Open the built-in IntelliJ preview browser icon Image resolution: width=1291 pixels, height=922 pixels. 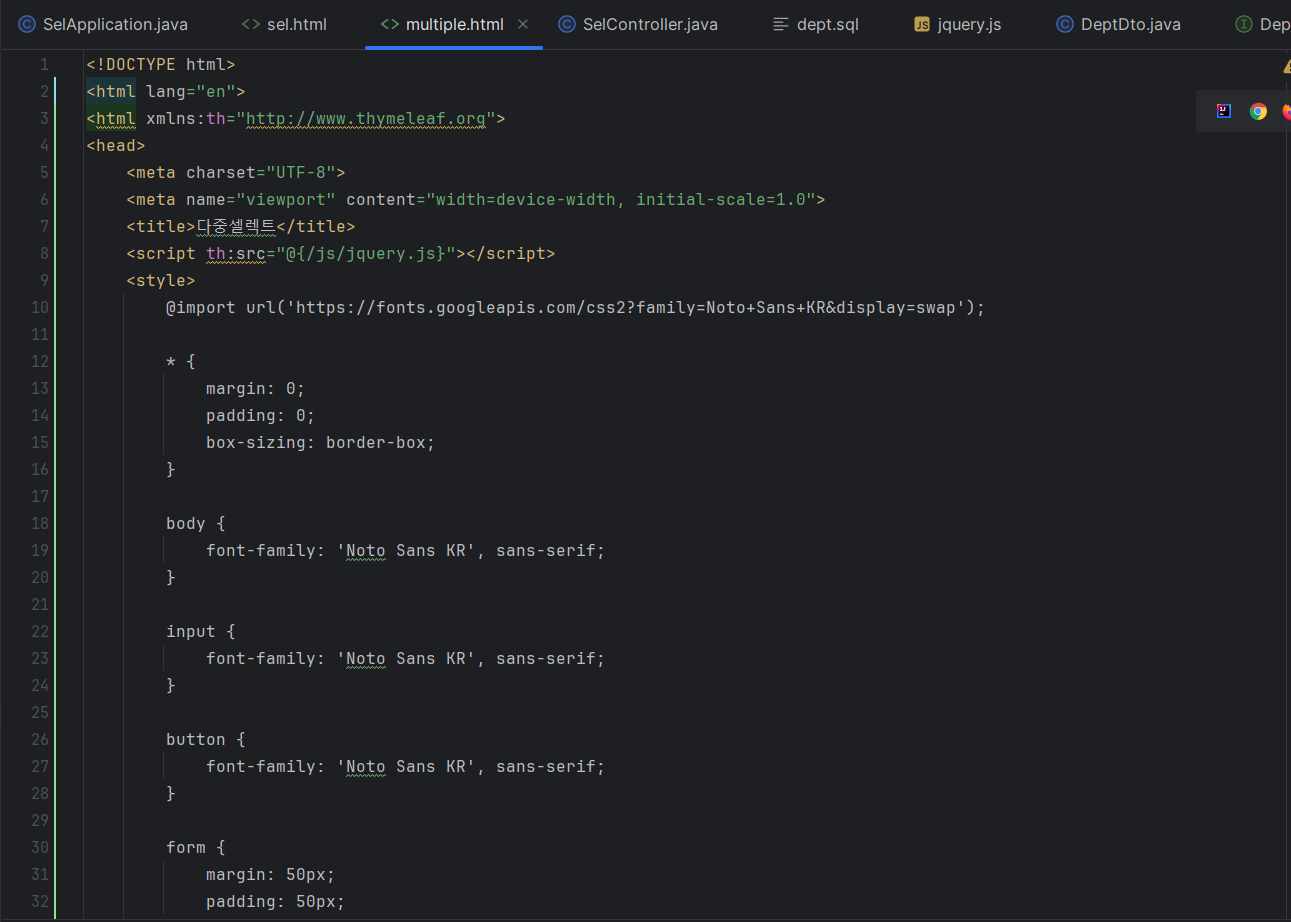[x=1224, y=111]
